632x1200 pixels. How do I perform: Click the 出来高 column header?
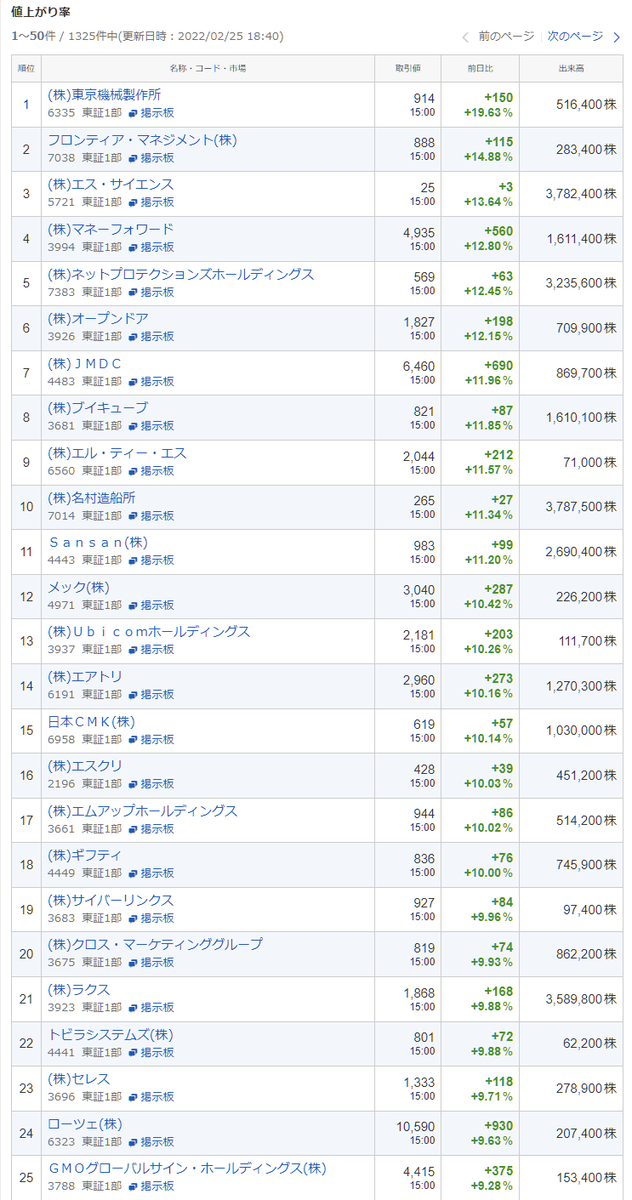[571, 68]
